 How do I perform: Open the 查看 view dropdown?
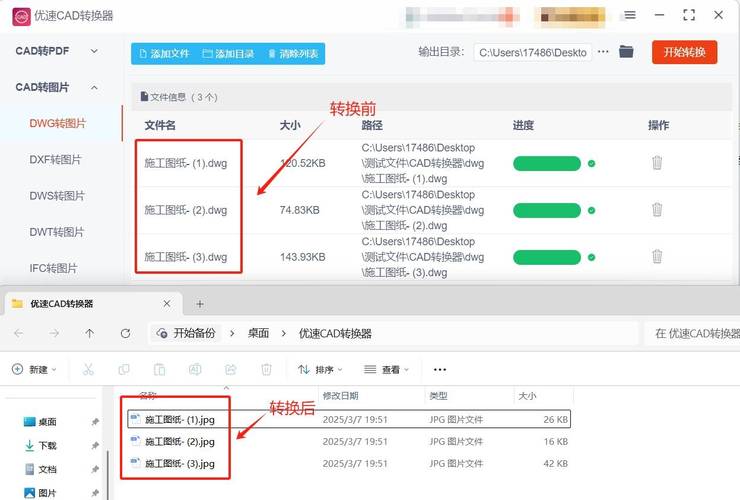coord(387,369)
